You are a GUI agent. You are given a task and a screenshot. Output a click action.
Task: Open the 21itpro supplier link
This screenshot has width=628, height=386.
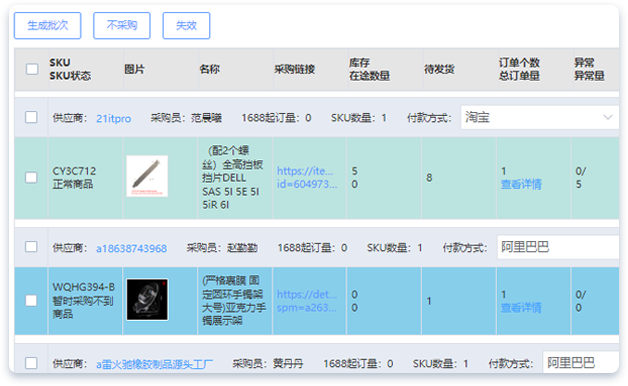pyautogui.click(x=114, y=119)
